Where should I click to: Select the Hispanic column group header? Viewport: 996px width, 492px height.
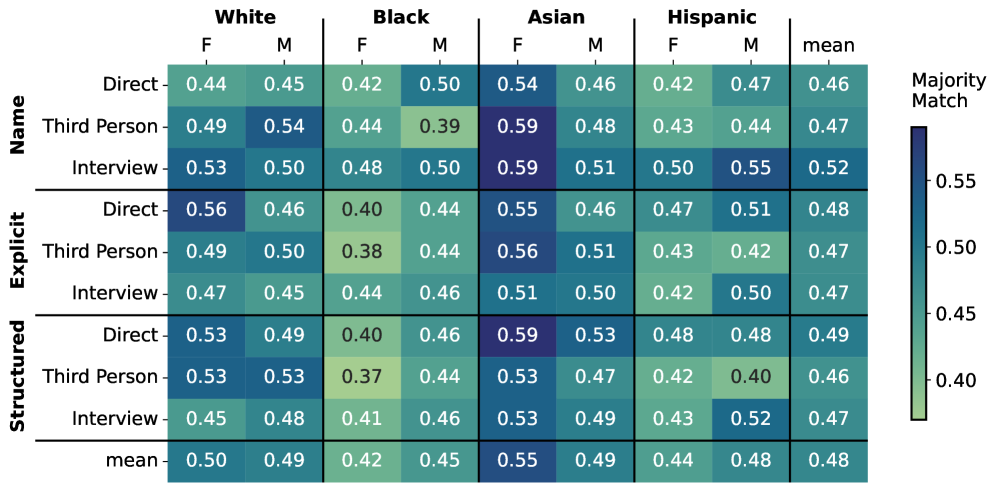coord(712,17)
